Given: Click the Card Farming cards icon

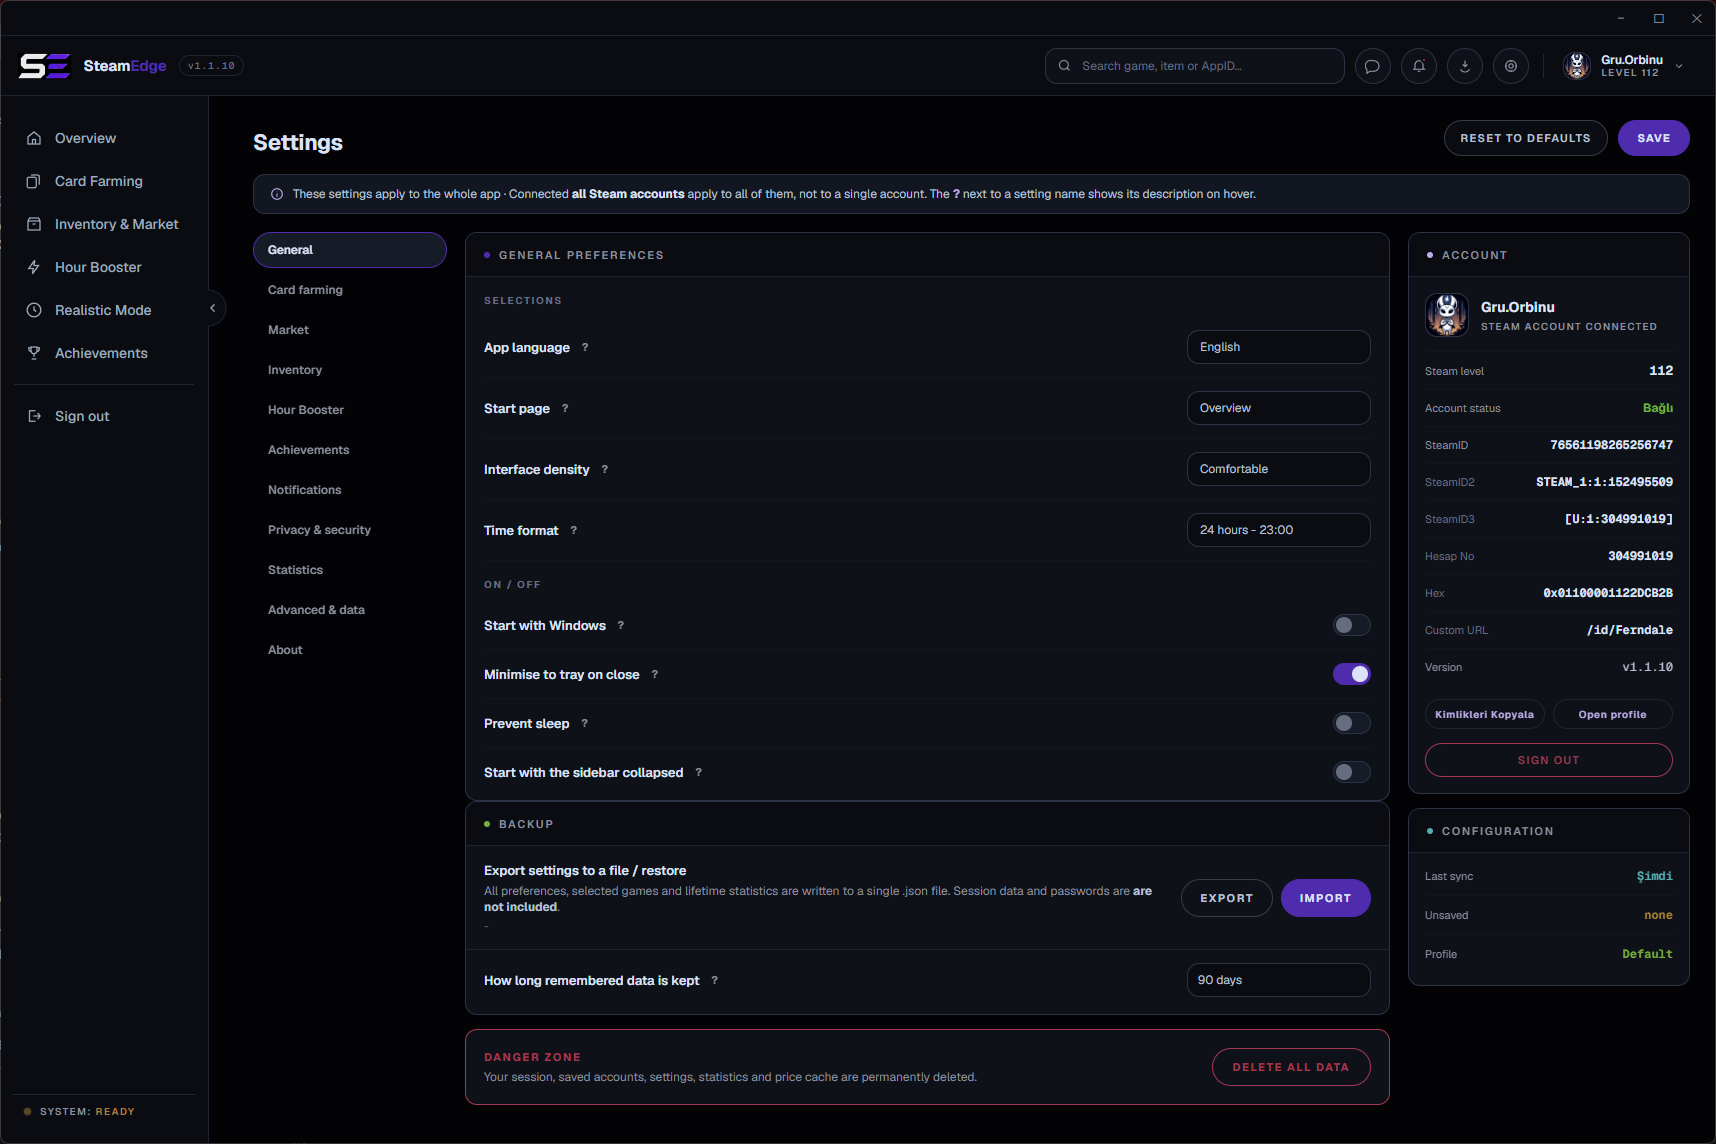Looking at the screenshot, I should pyautogui.click(x=34, y=181).
